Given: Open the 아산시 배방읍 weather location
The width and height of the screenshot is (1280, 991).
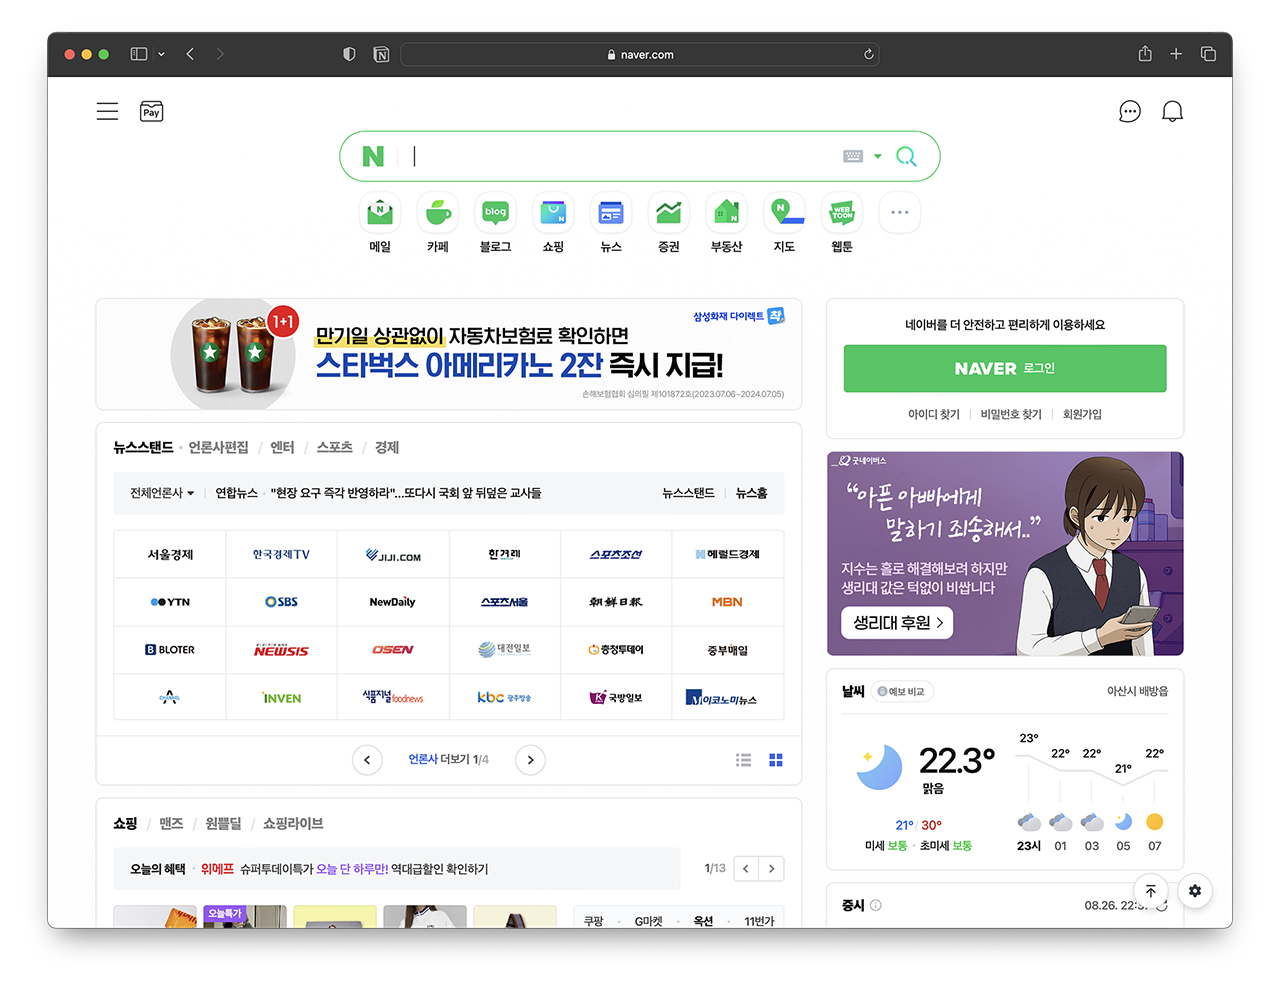Looking at the screenshot, I should click(x=1137, y=691).
